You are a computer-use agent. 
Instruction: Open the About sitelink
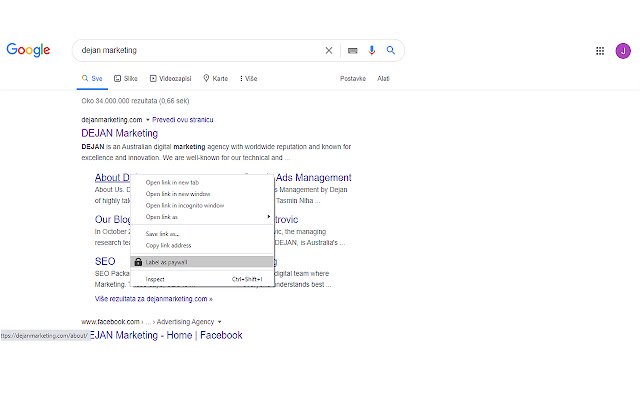[x=112, y=178]
